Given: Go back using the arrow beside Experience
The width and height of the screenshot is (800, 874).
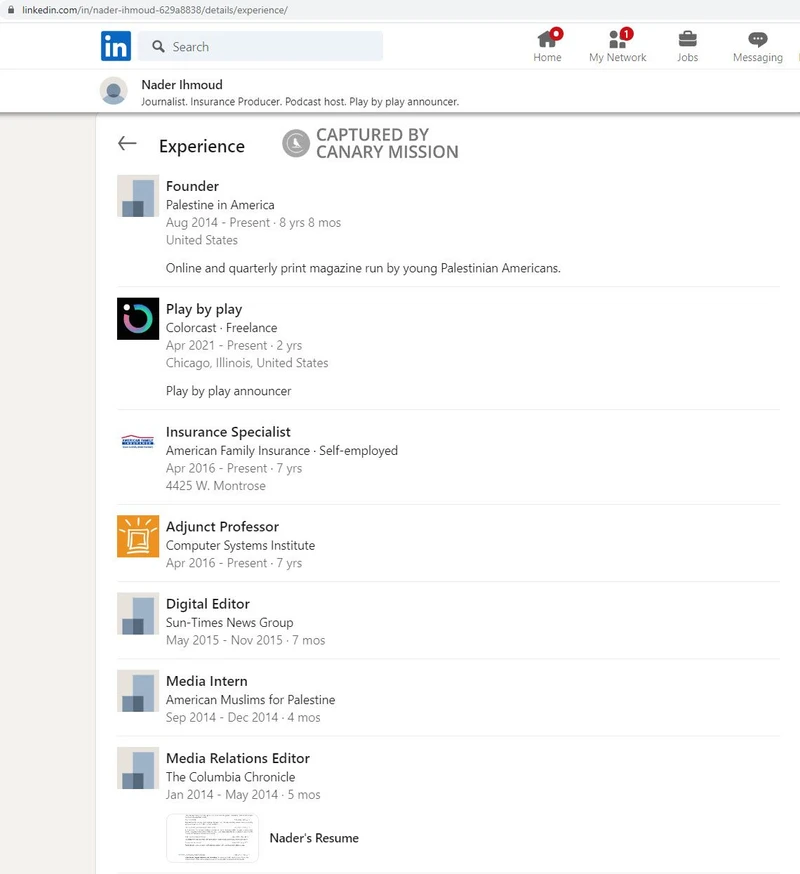Looking at the screenshot, I should tap(127, 143).
